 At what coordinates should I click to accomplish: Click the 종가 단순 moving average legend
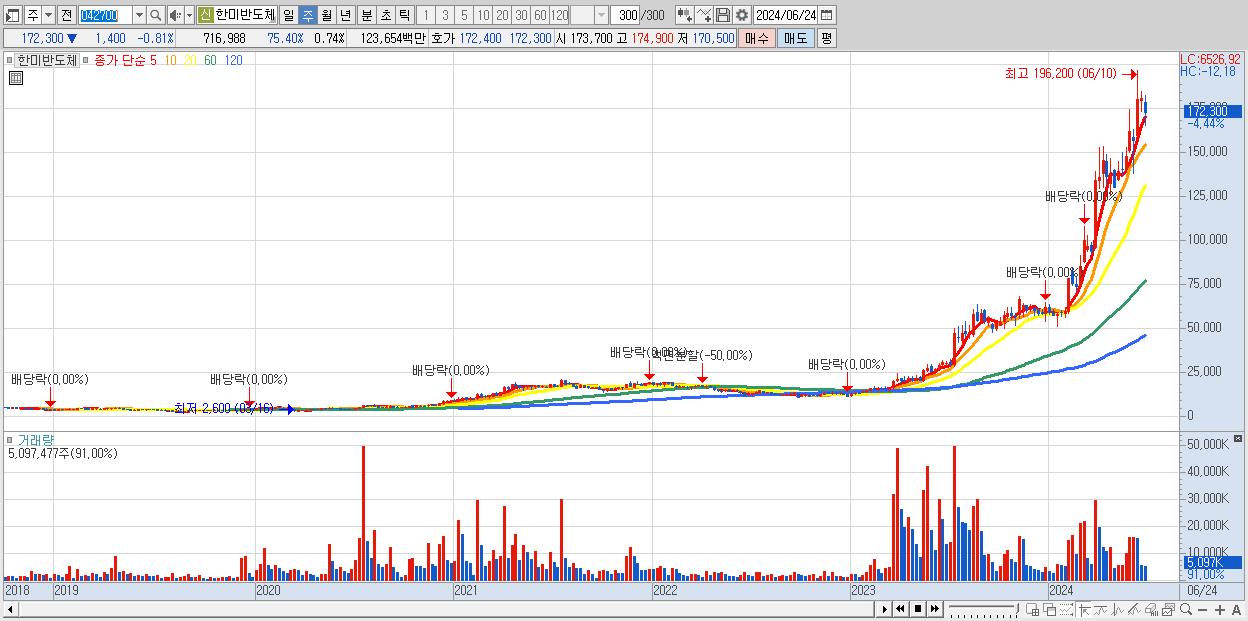(118, 60)
